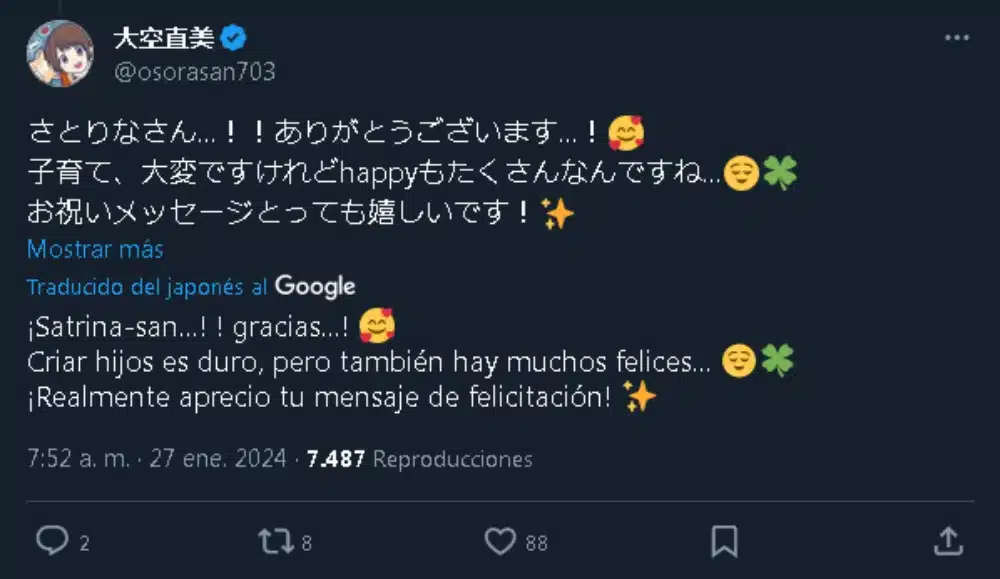View the 7.487 Reproducciones count
The height and width of the screenshot is (579, 1000).
pos(420,459)
